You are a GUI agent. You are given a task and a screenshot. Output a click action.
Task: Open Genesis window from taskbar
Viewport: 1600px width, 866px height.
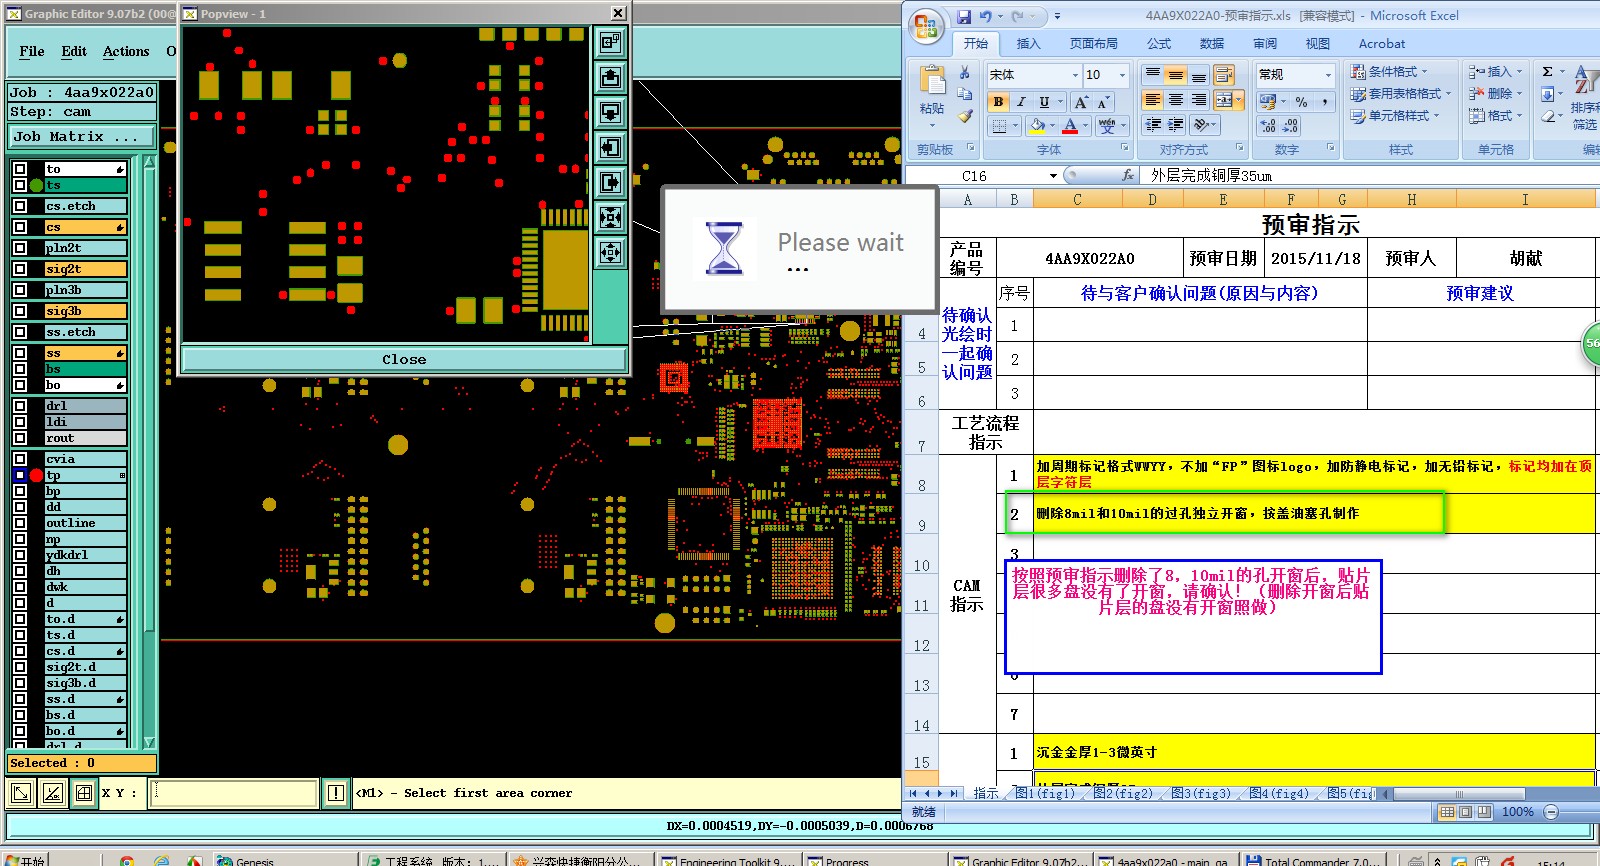(288, 860)
